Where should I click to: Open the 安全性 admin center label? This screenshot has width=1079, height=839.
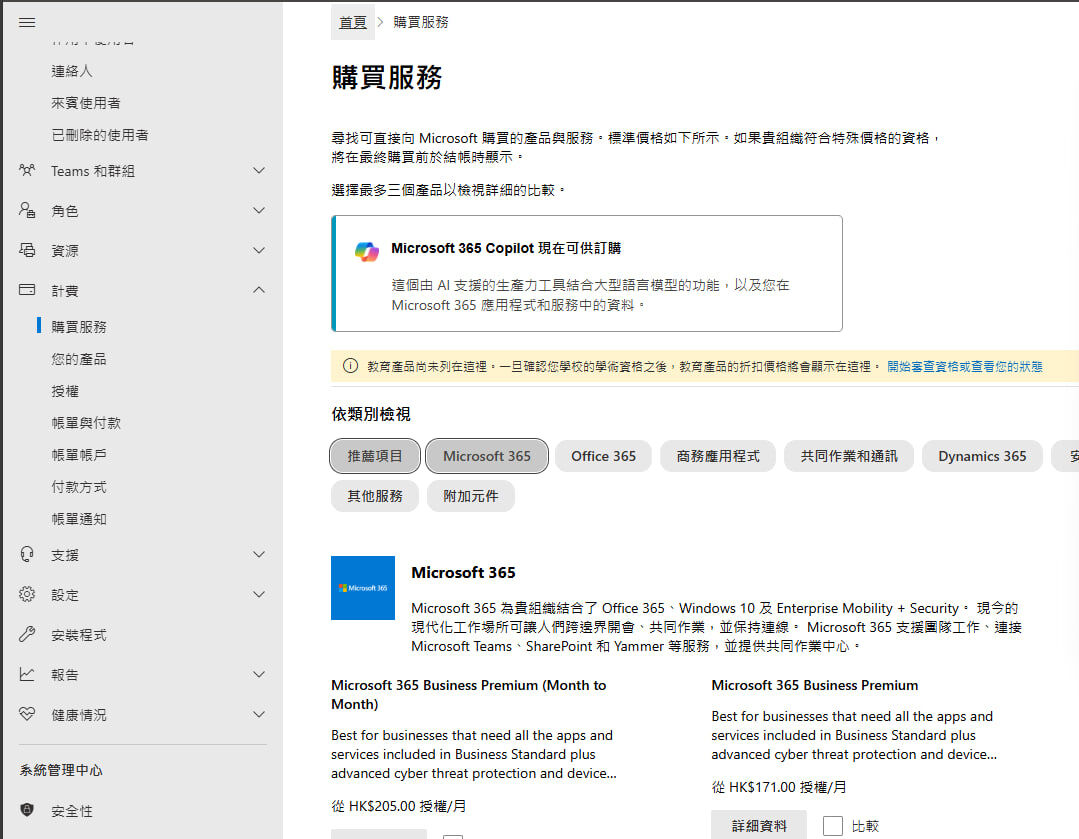[x=72, y=811]
